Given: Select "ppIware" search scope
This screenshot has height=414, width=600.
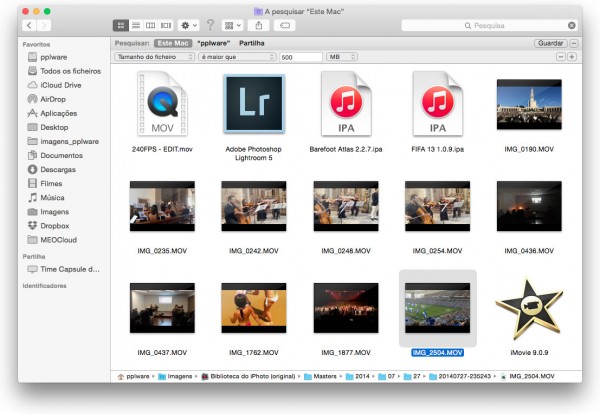Looking at the screenshot, I should tap(214, 43).
